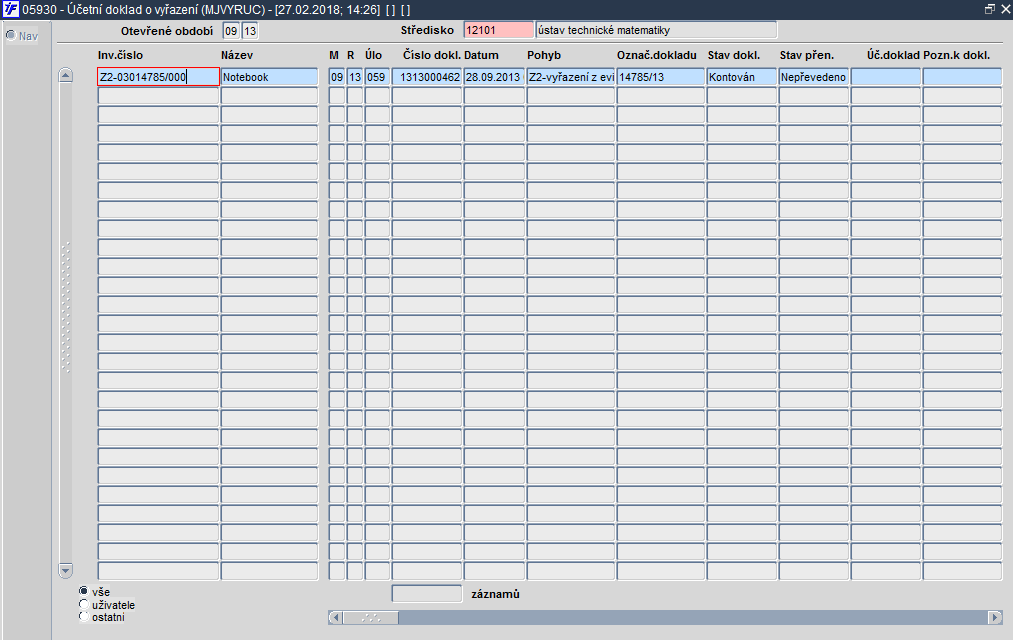
Task: Restore down the form window
Action: pyautogui.click(x=989, y=9)
